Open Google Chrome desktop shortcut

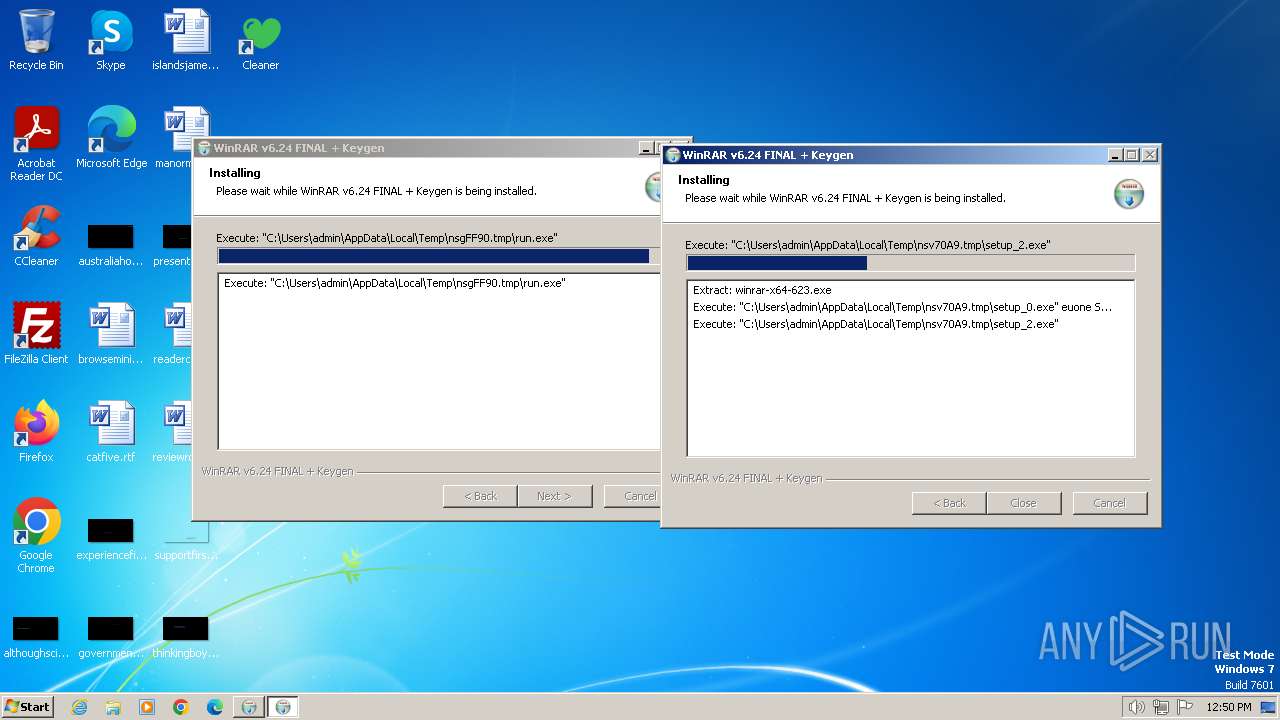(36, 536)
